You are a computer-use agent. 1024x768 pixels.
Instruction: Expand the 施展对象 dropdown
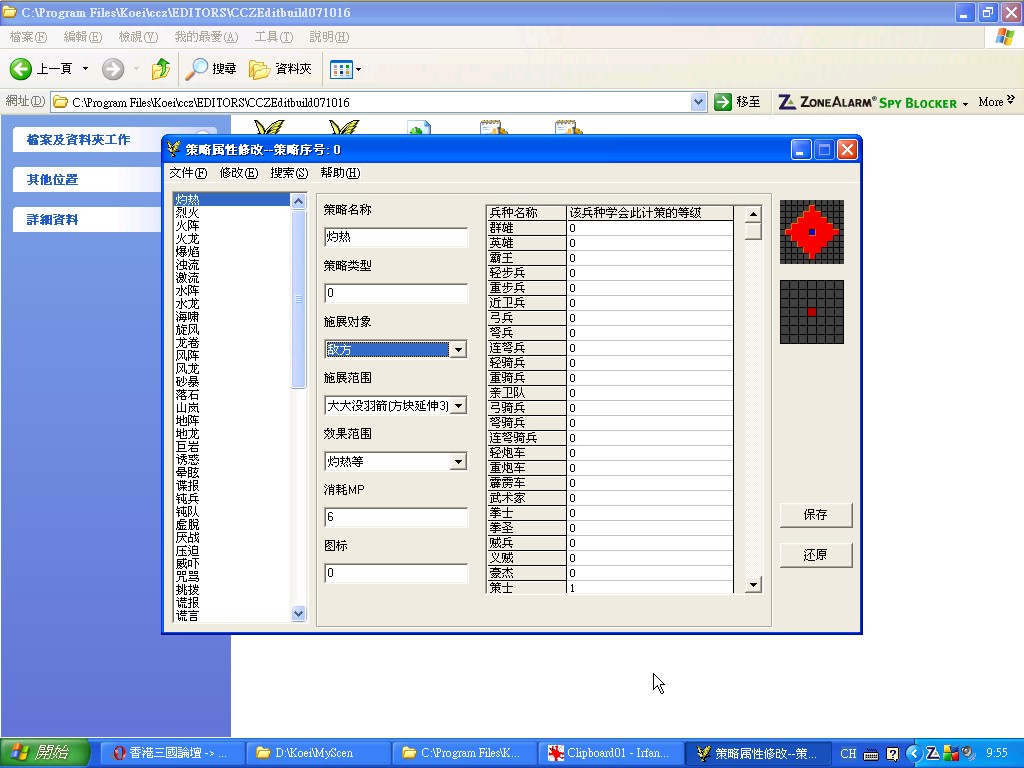[x=458, y=350]
